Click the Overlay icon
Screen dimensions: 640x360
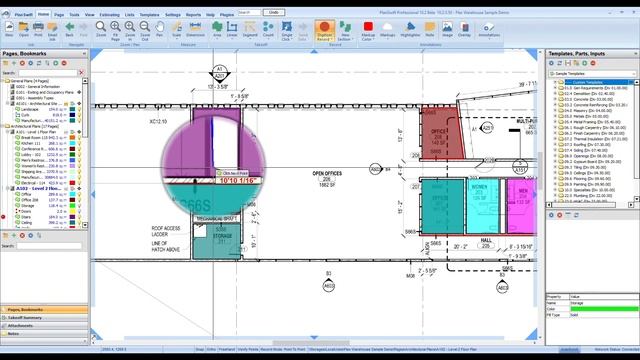click(x=464, y=29)
